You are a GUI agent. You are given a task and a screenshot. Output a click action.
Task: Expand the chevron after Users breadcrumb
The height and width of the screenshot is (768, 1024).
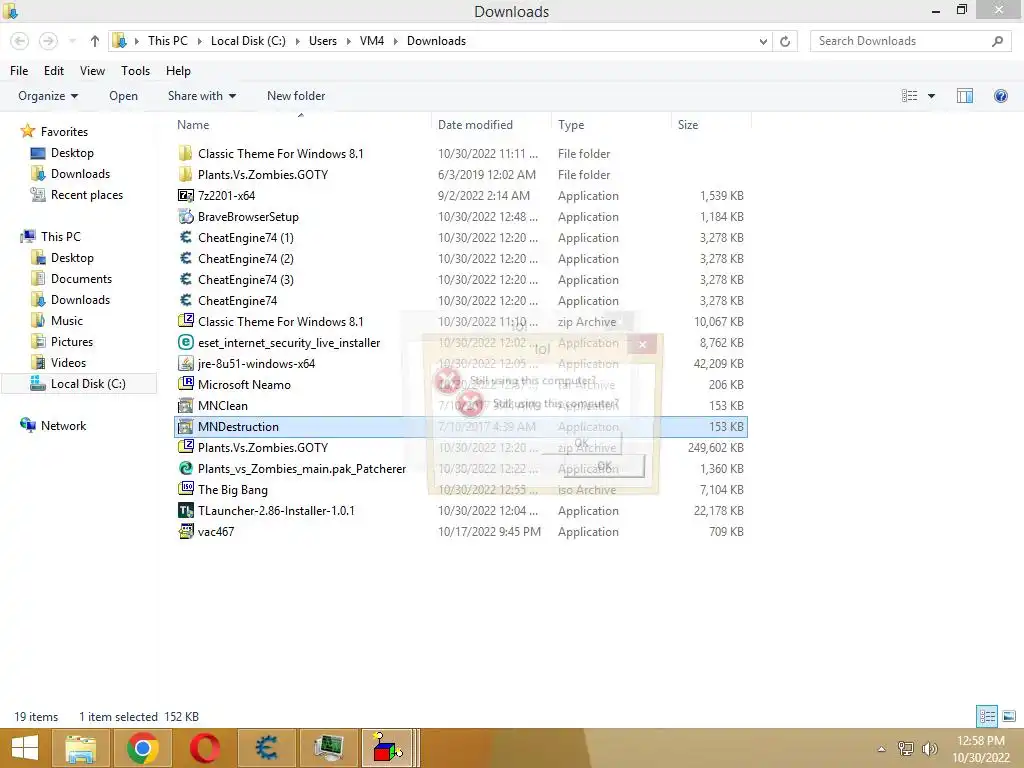tap(348, 41)
